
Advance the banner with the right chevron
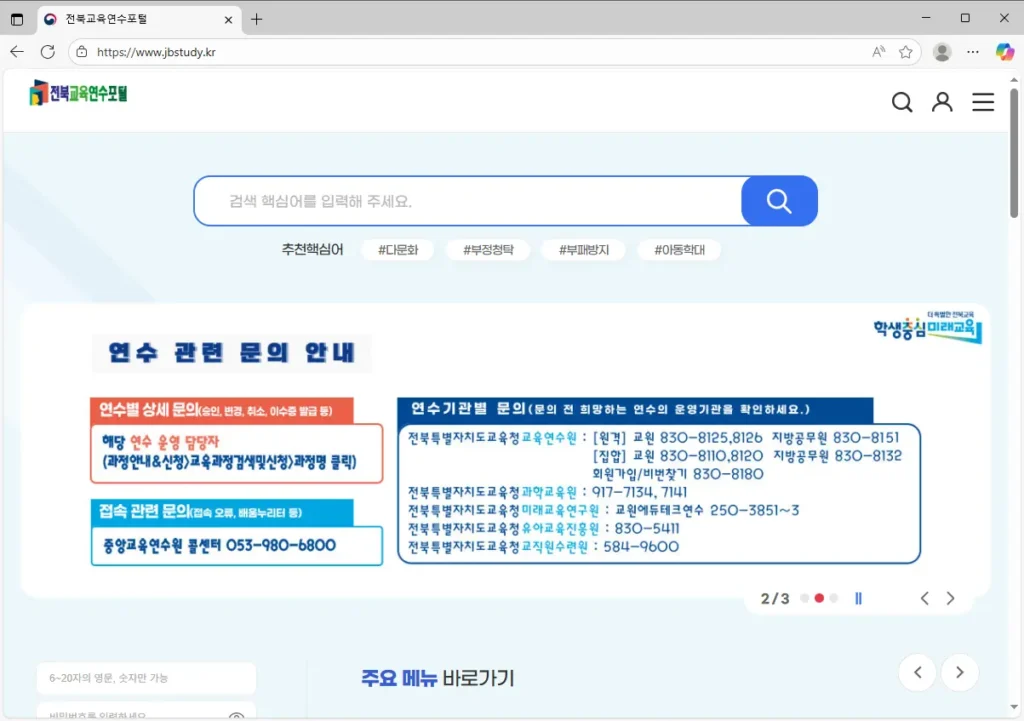[950, 597]
